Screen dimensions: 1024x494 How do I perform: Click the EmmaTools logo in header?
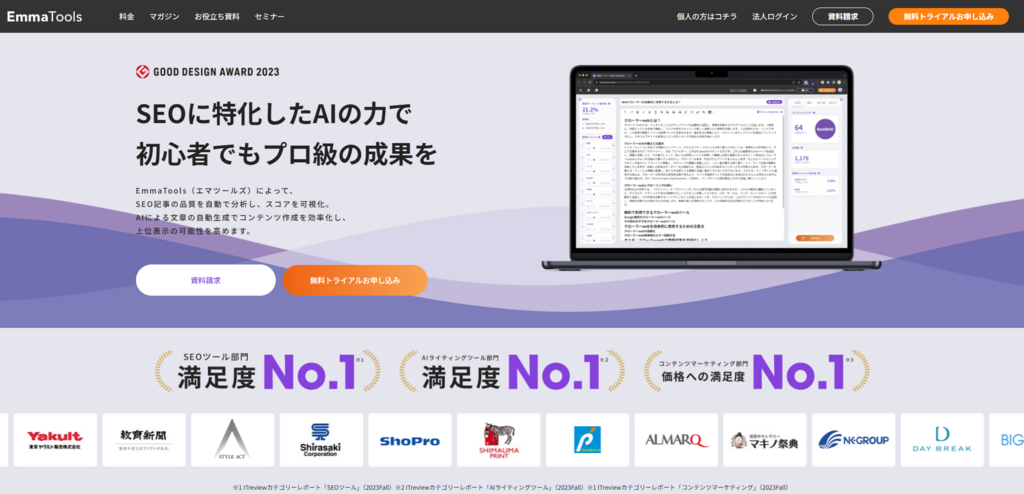[x=44, y=16]
